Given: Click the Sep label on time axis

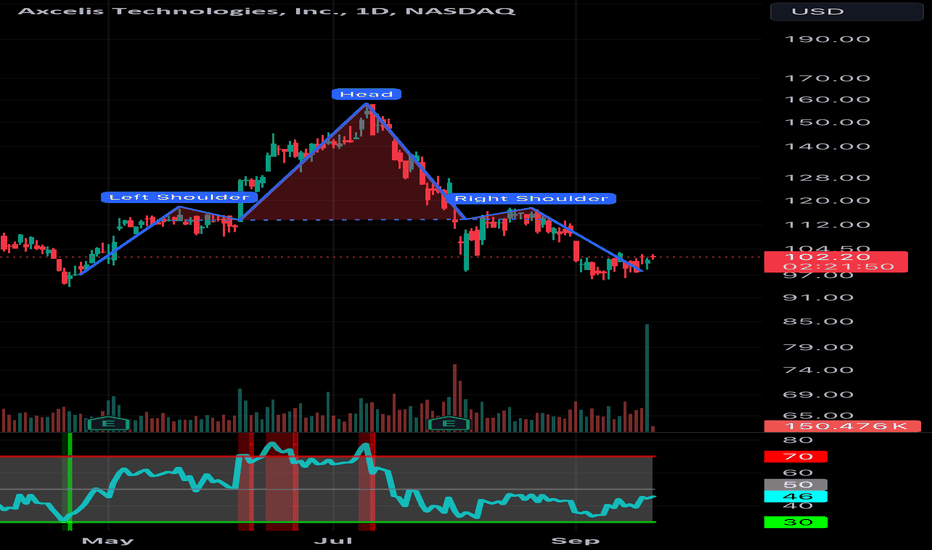Looking at the screenshot, I should [x=575, y=540].
